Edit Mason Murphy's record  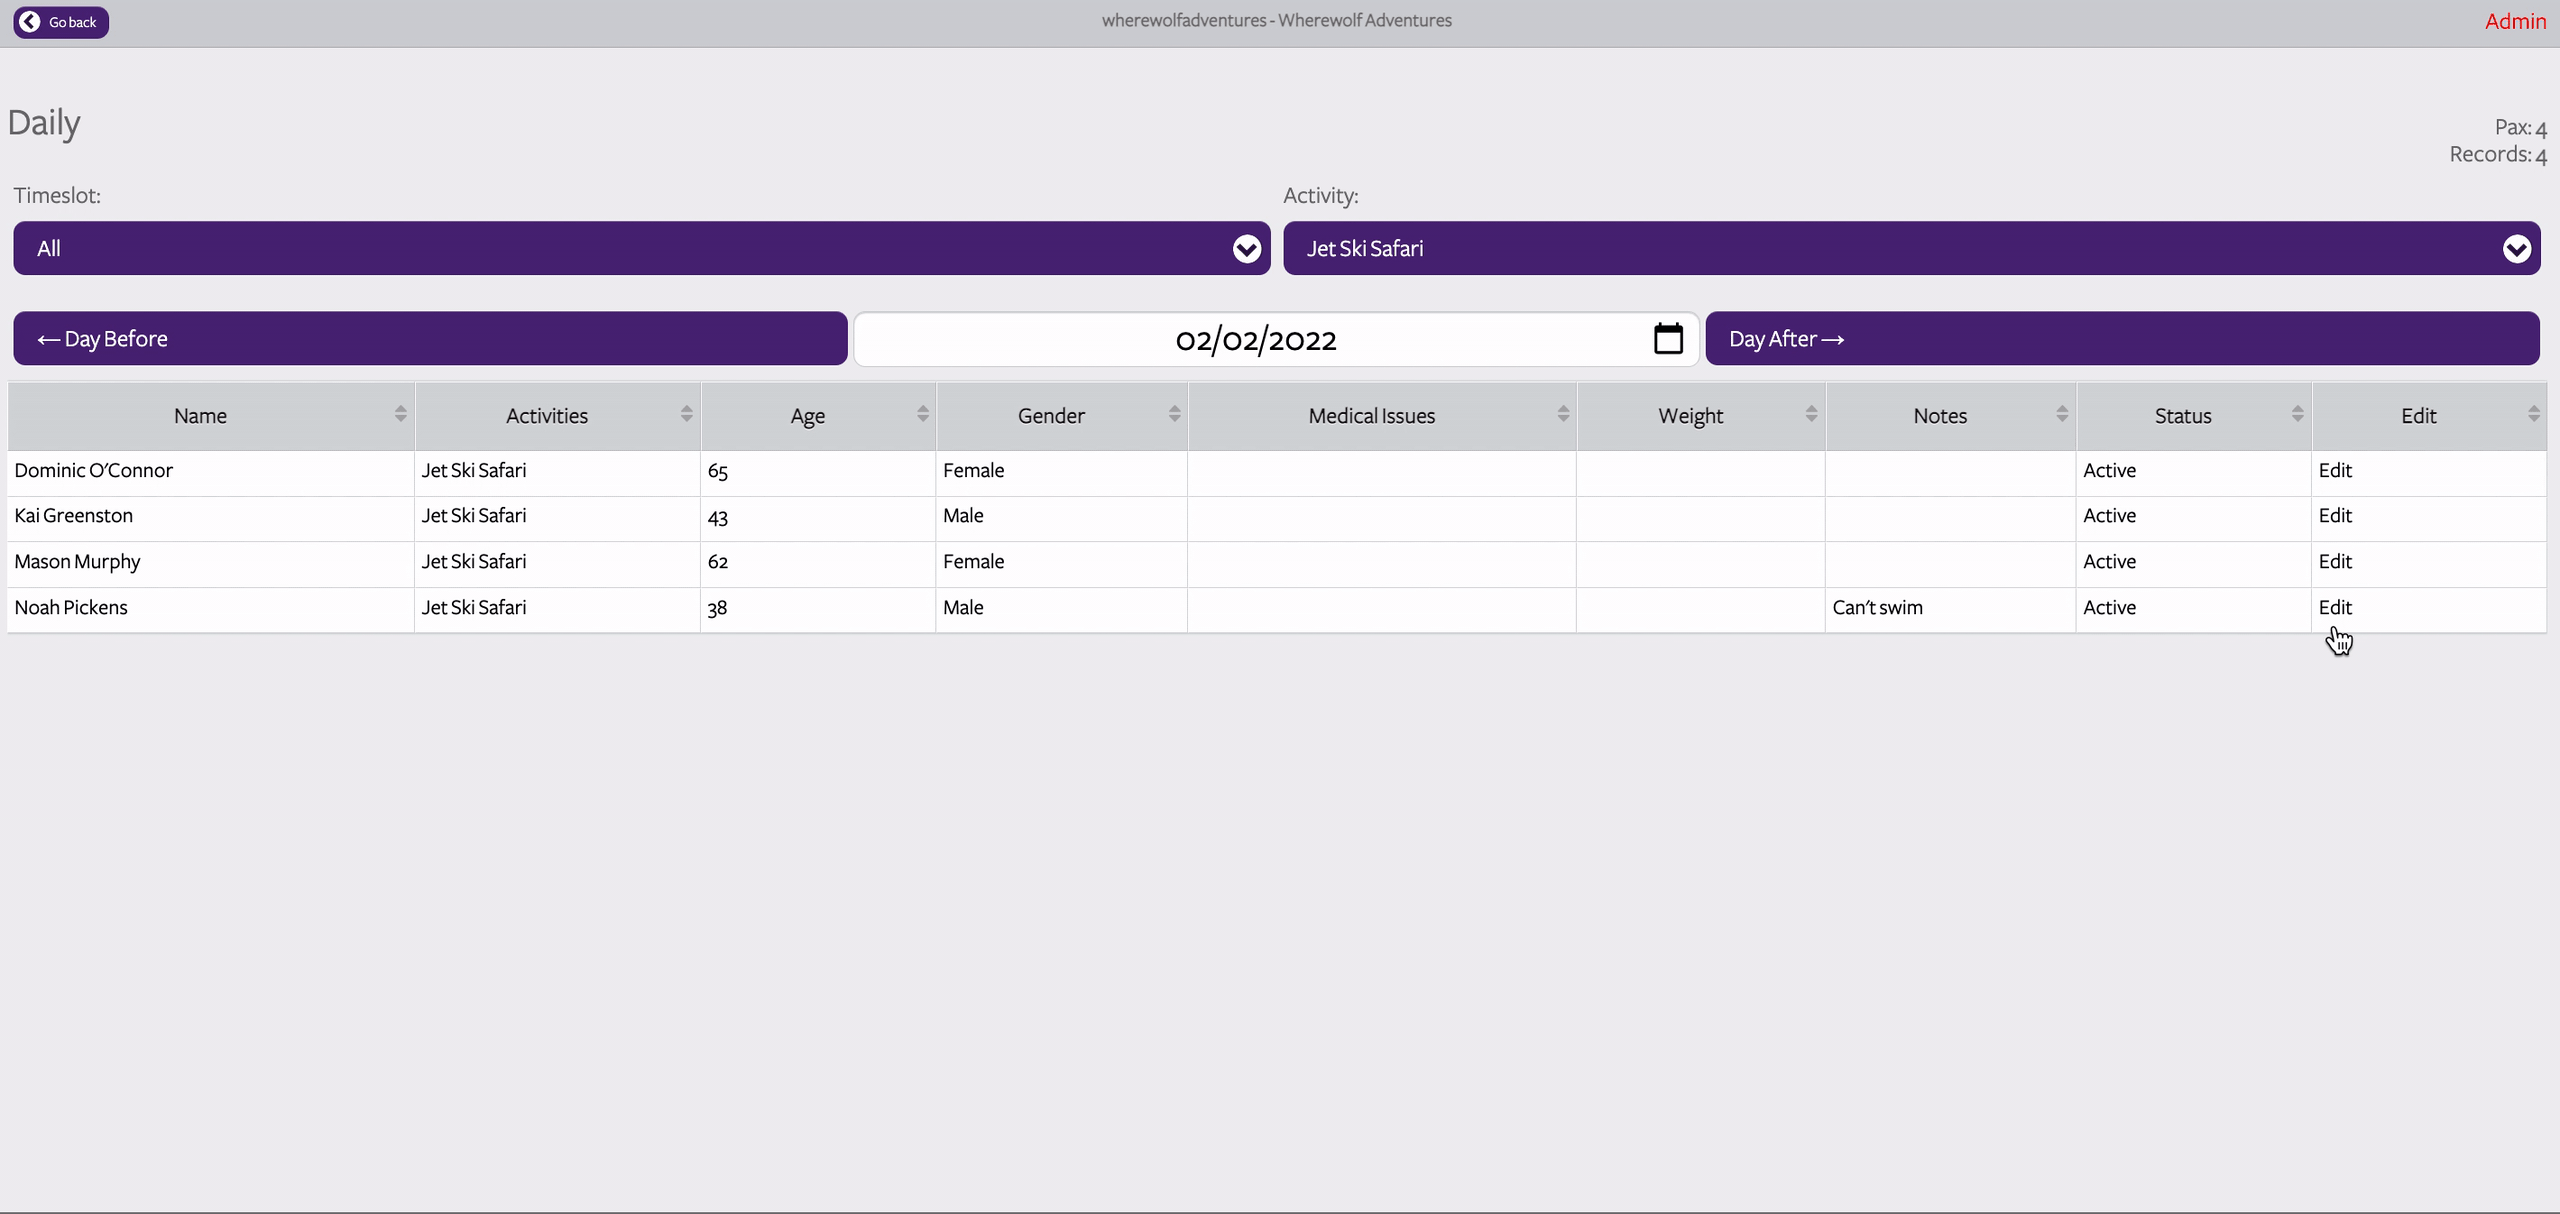click(x=2335, y=561)
